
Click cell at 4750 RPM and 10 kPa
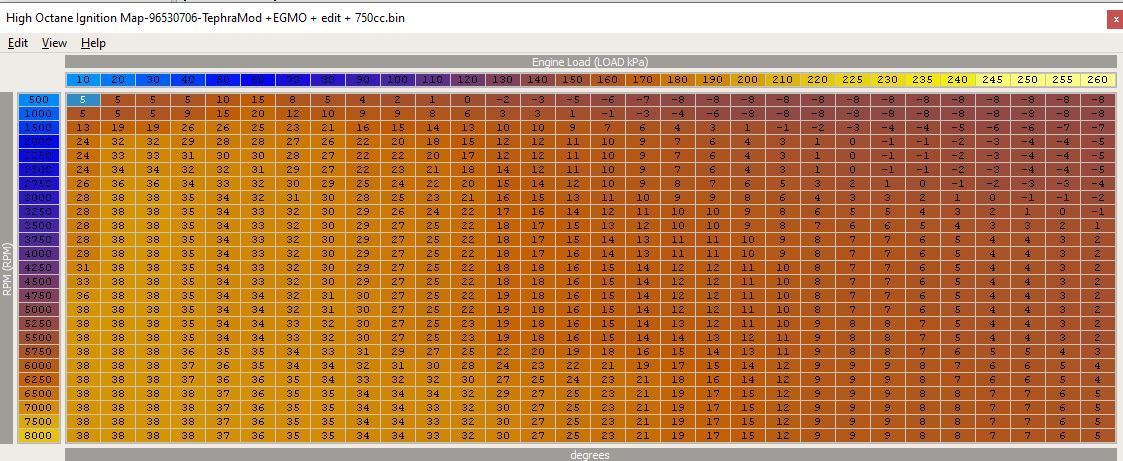coord(83,296)
